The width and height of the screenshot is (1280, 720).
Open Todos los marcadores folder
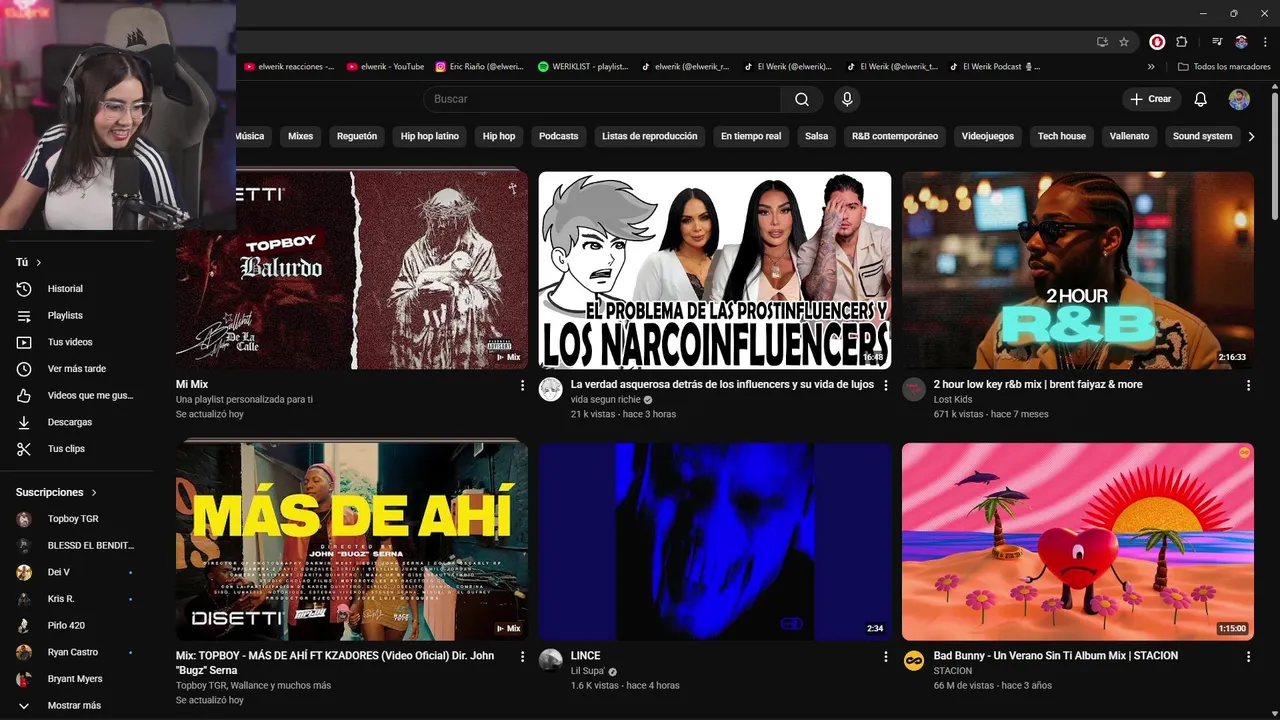[x=1224, y=67]
